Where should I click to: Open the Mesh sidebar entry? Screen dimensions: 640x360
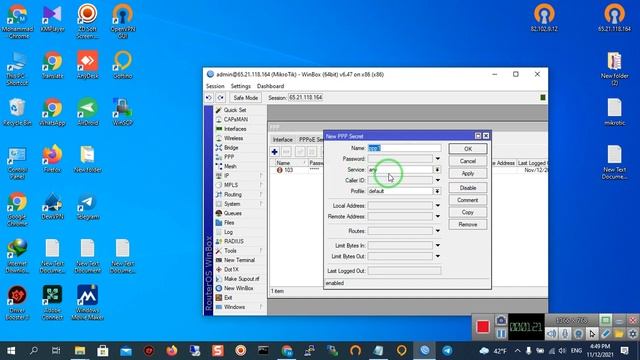tap(230, 166)
